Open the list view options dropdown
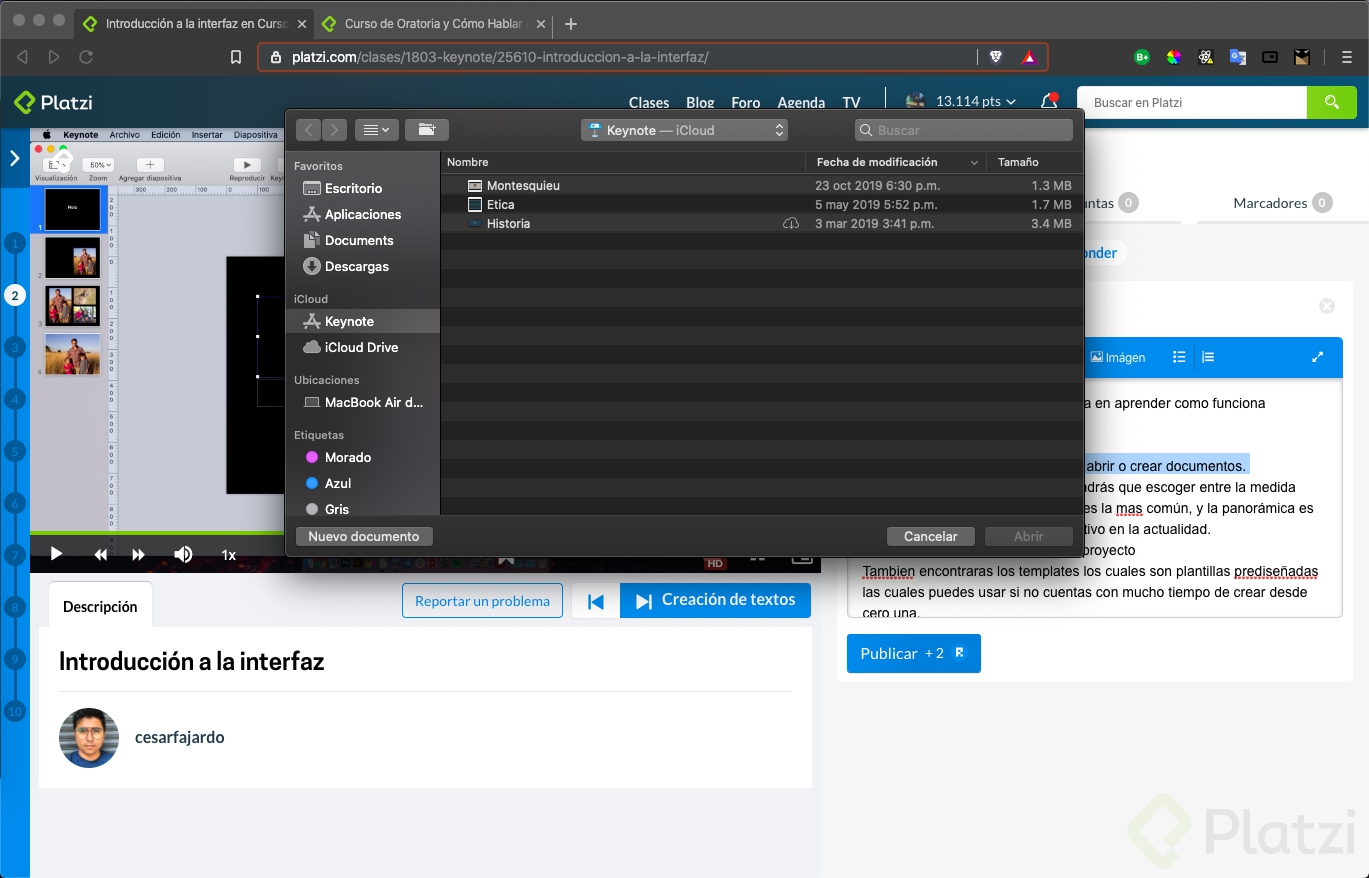 point(377,130)
